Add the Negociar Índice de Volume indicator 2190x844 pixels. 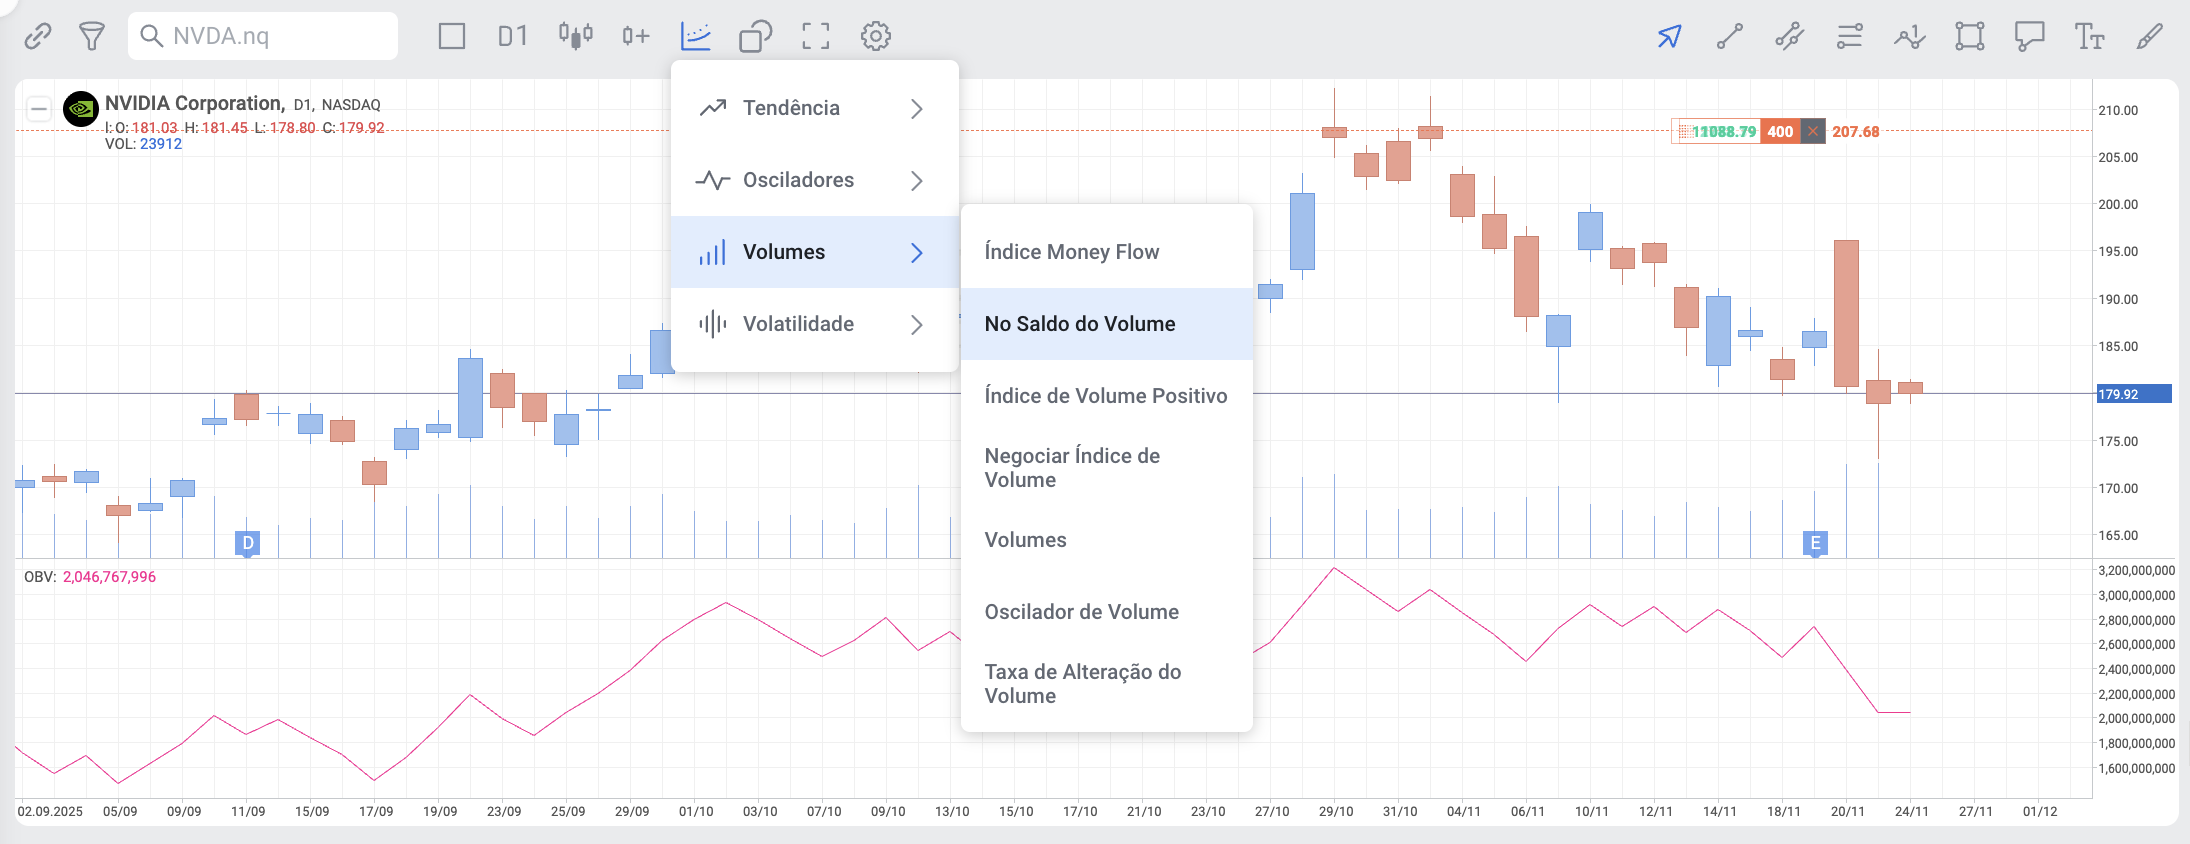pyautogui.click(x=1107, y=468)
